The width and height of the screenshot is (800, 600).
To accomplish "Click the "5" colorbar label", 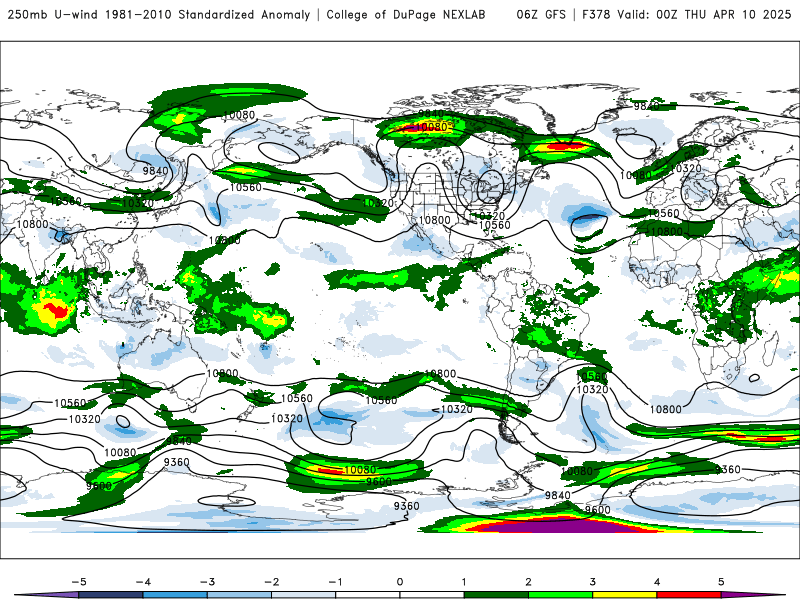I will click(721, 582).
